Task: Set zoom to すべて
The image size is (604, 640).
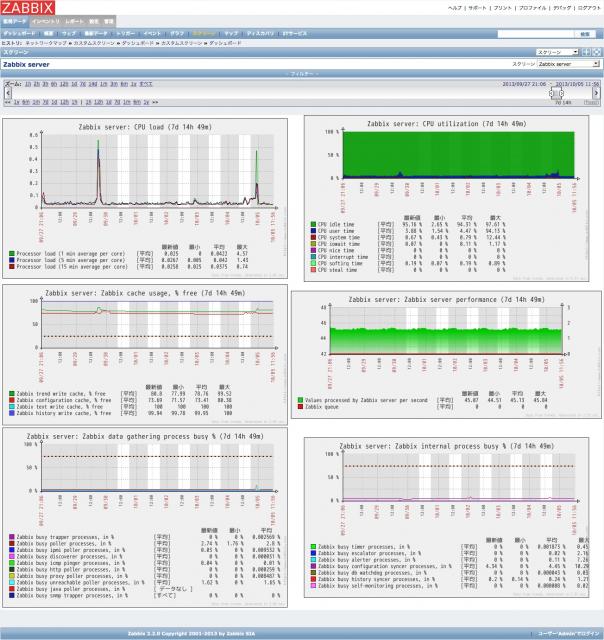Action: click(x=146, y=84)
